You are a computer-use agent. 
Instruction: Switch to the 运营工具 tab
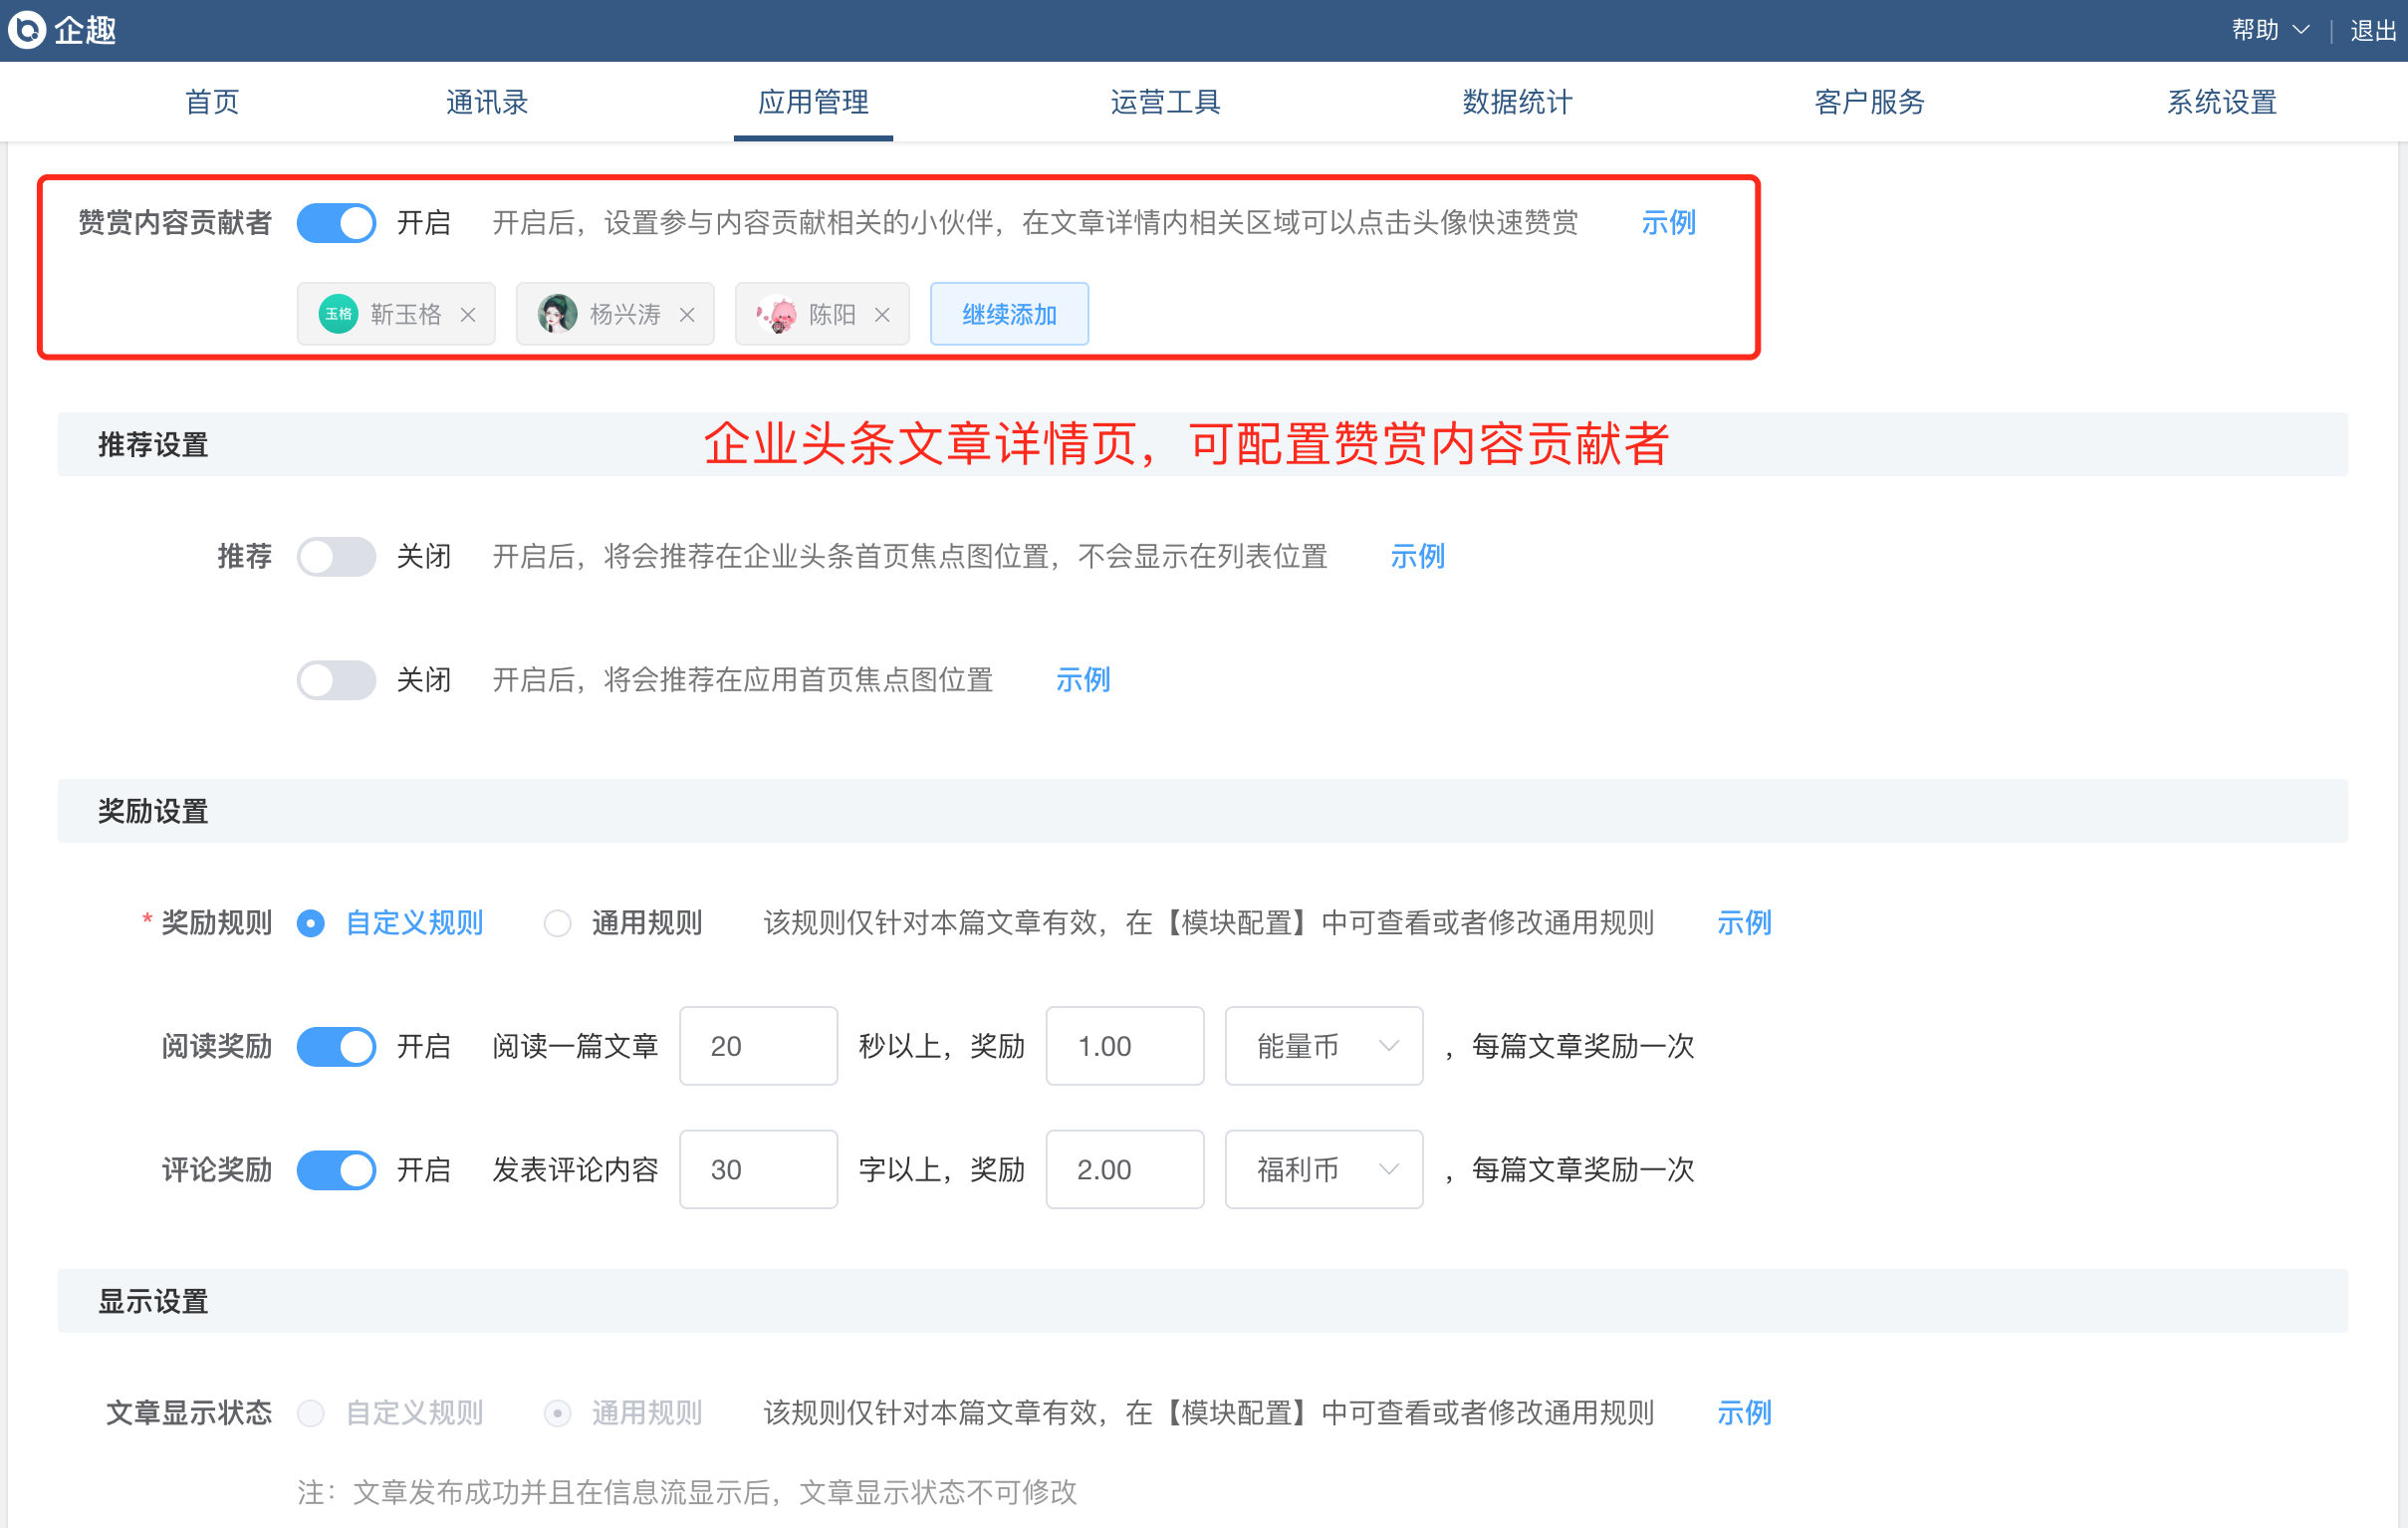1165,102
